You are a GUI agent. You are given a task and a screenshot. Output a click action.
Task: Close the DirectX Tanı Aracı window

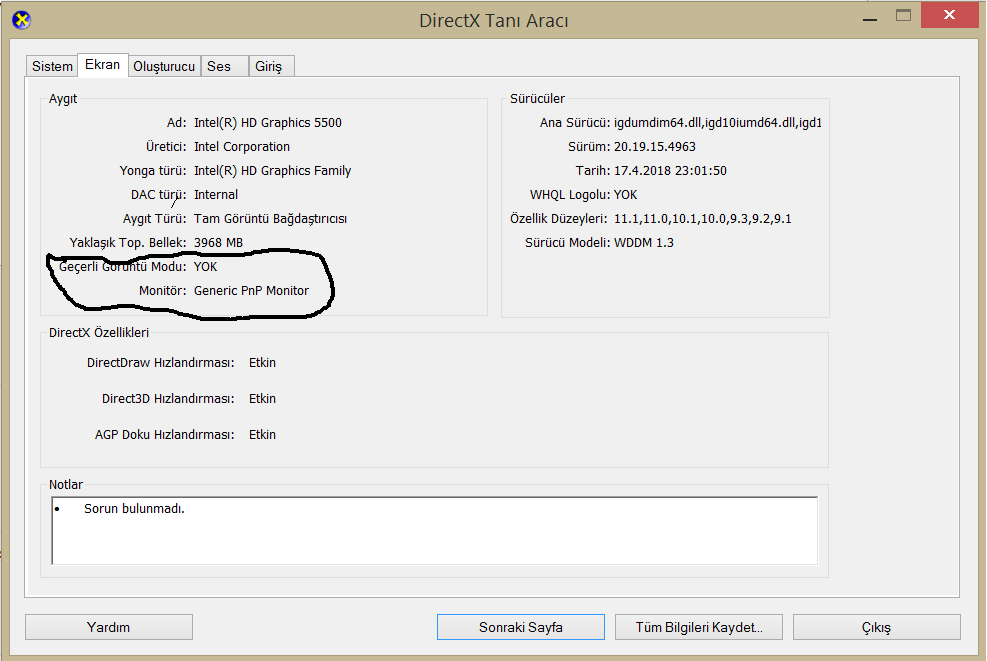(x=949, y=15)
